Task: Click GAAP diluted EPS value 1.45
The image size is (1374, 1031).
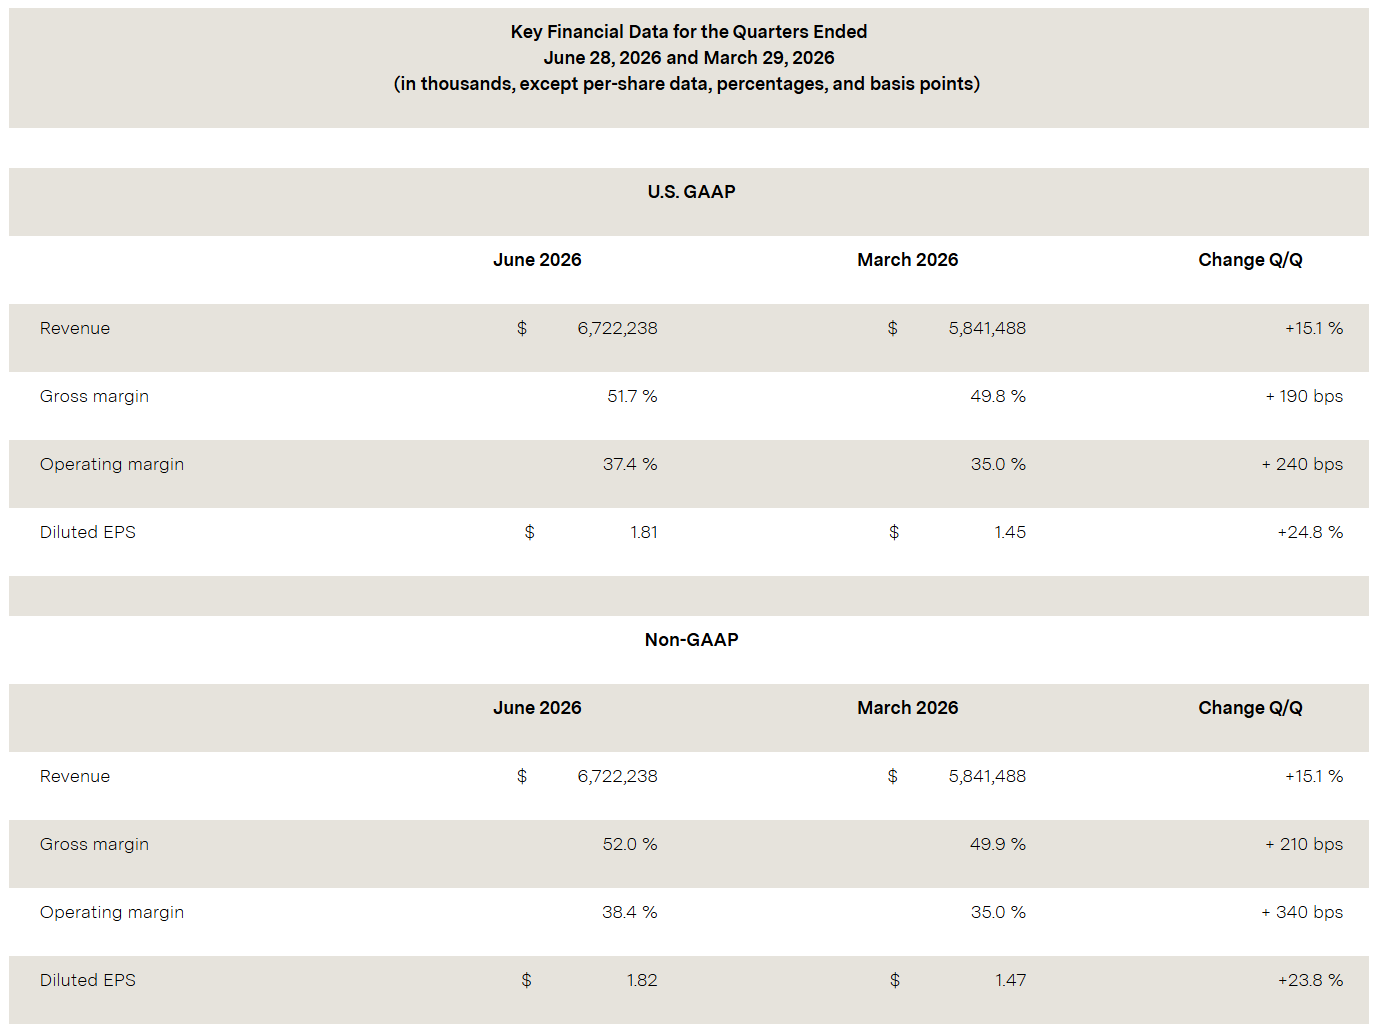Action: [x=1010, y=532]
